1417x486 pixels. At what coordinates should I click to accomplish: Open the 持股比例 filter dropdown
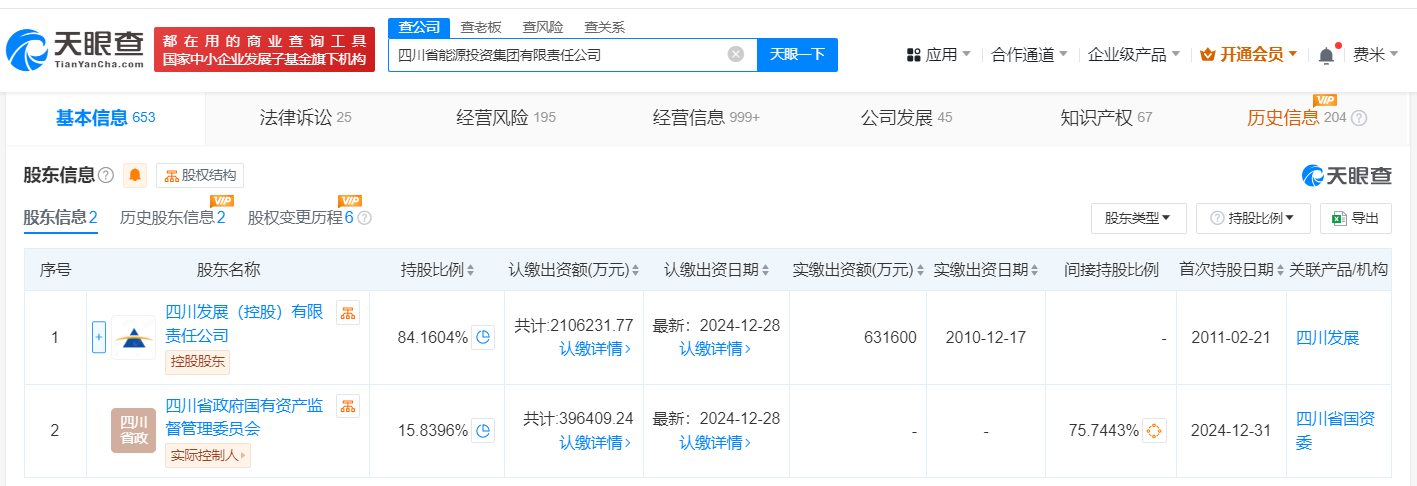tap(1253, 218)
